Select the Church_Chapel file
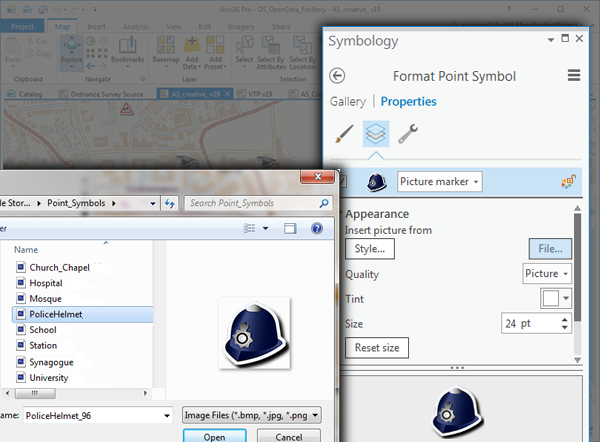Image resolution: width=600 pixels, height=442 pixels. click(59, 267)
